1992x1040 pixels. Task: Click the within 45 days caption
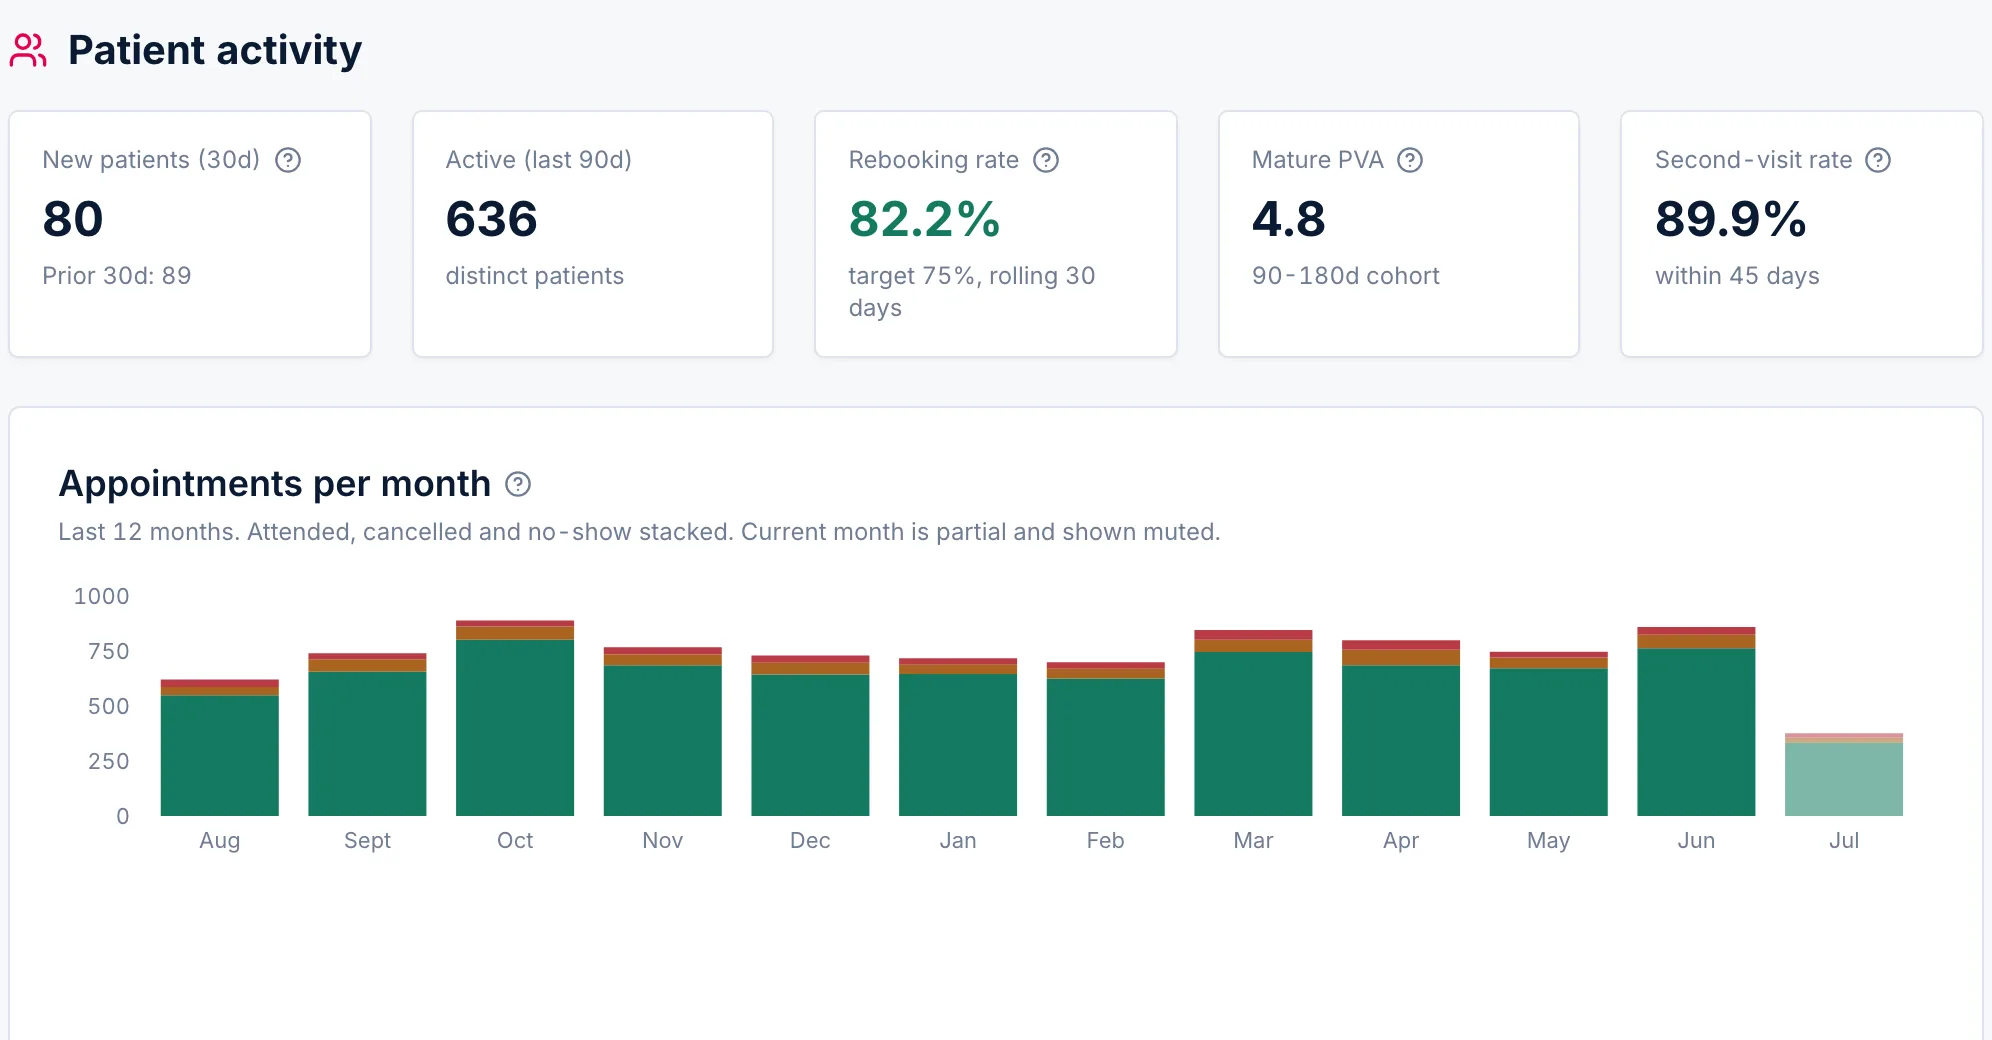[x=1737, y=276]
